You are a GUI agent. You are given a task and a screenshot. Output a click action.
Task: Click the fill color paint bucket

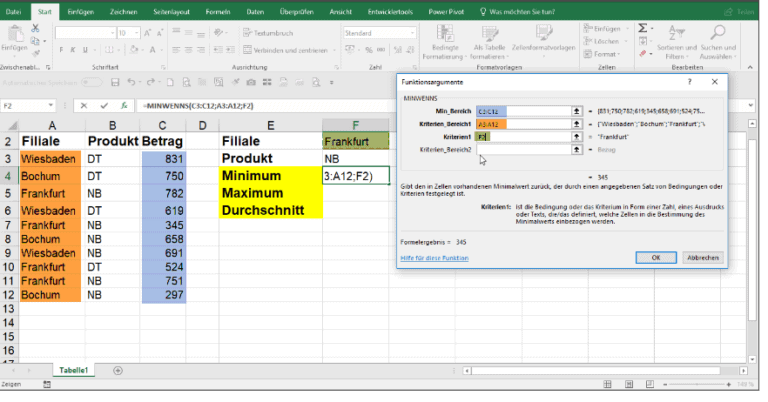(134, 49)
